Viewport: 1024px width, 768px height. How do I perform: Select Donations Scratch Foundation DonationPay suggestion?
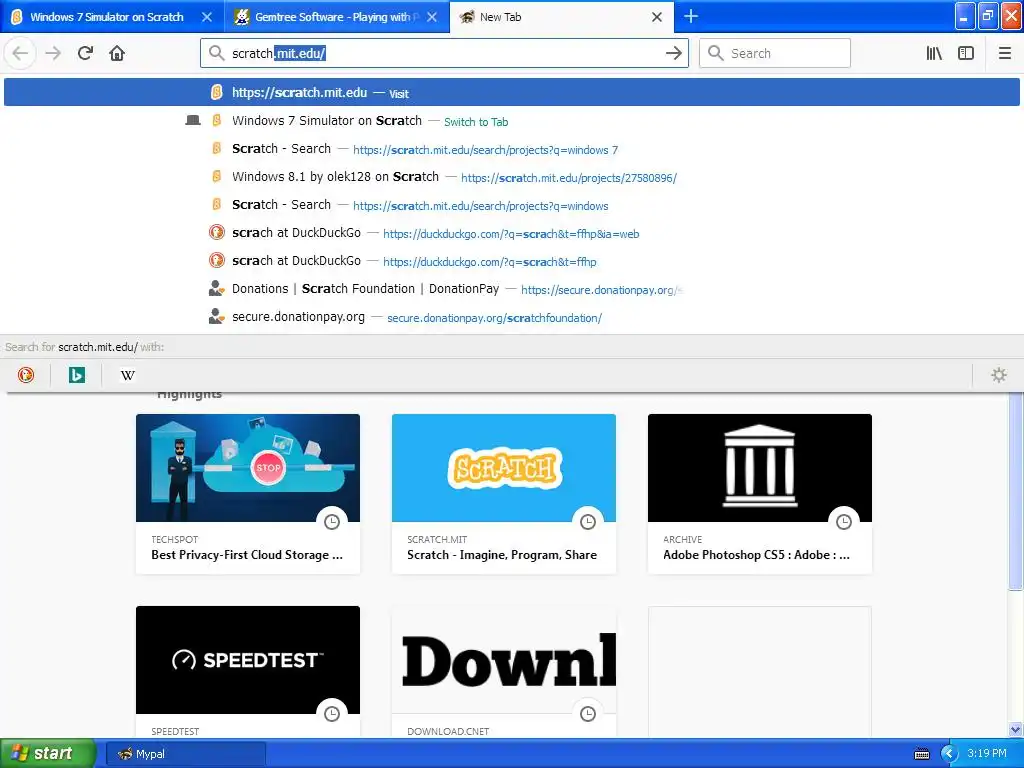point(512,289)
